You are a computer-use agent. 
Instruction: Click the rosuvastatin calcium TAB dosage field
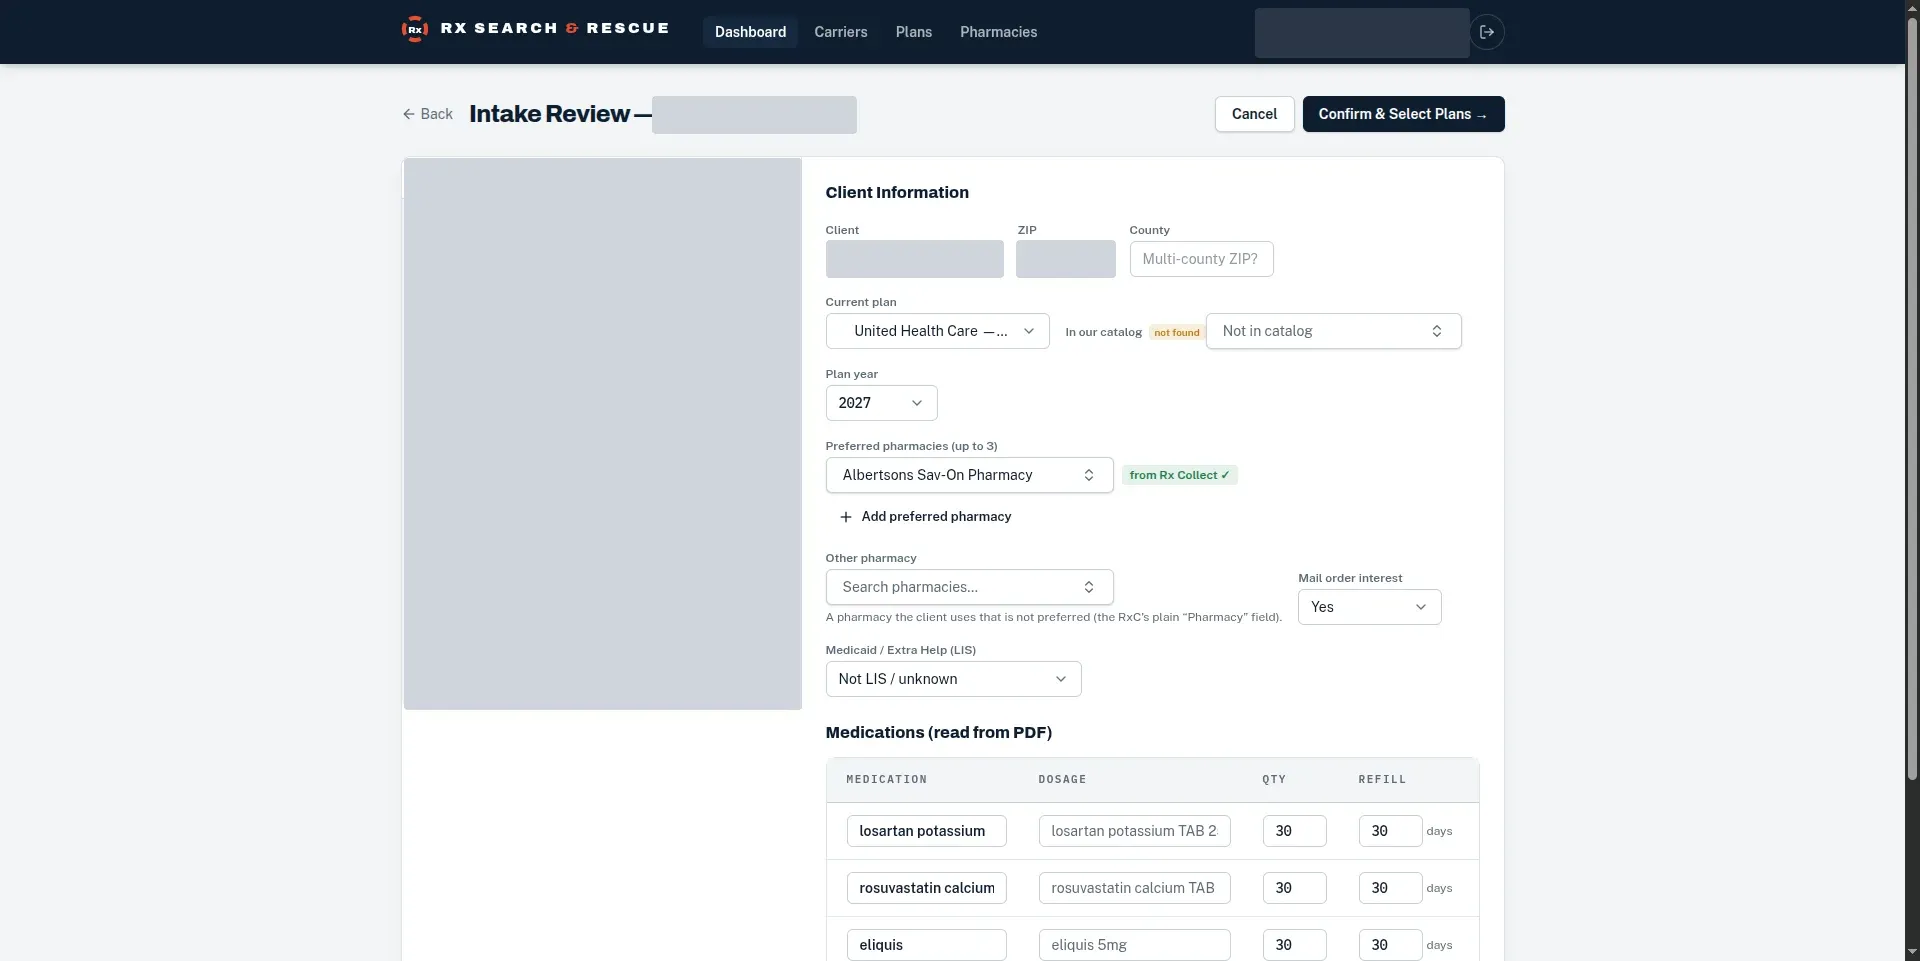point(1134,888)
